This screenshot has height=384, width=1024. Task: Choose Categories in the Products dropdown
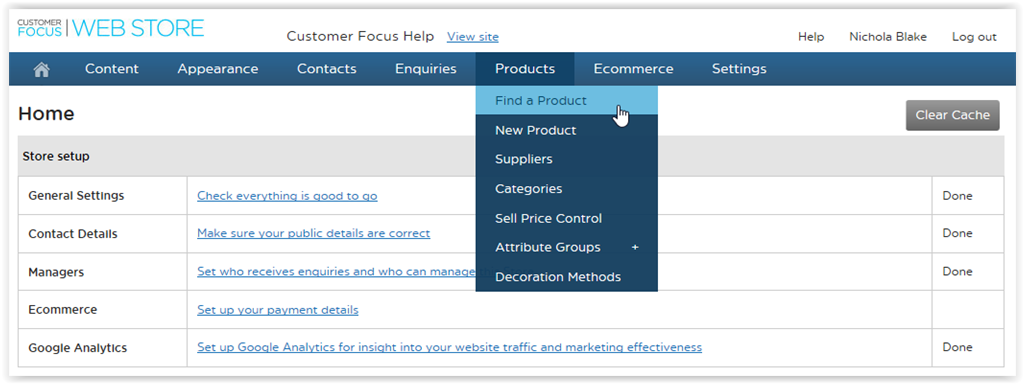[566, 189]
